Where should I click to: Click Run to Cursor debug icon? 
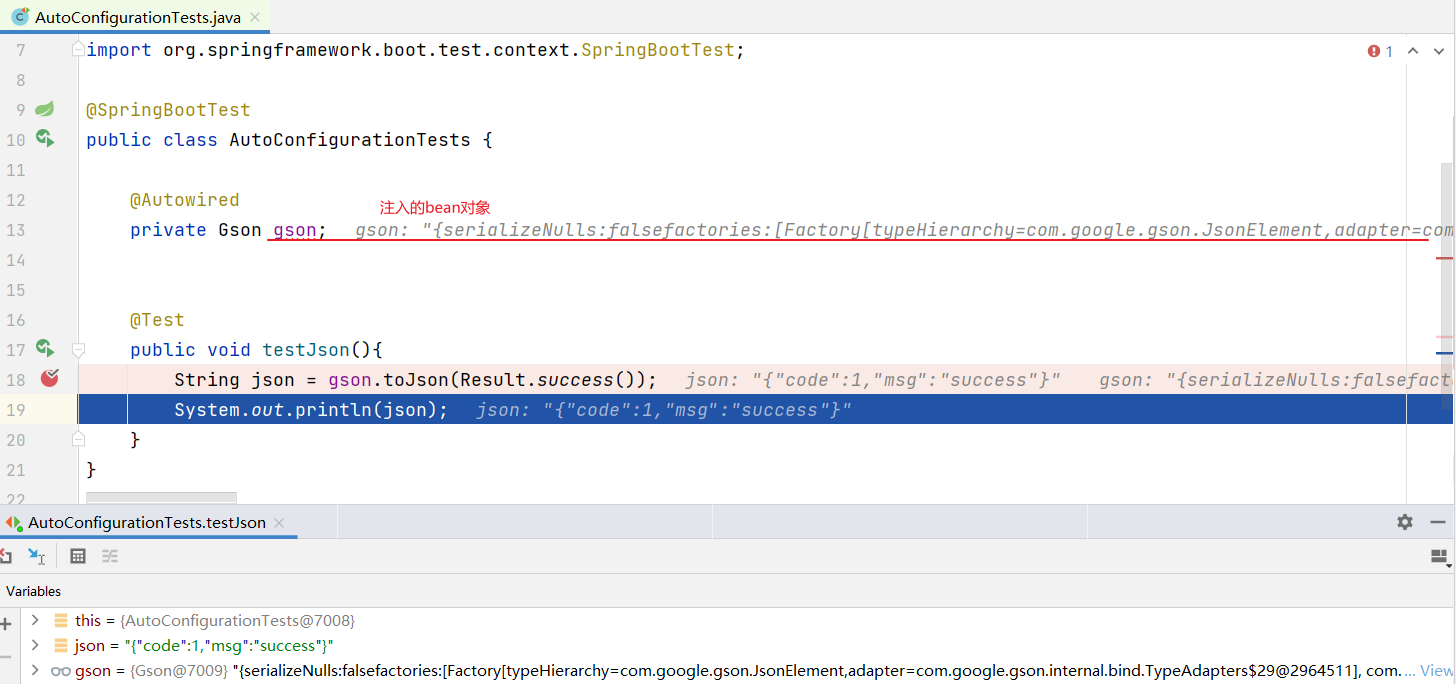(36, 556)
